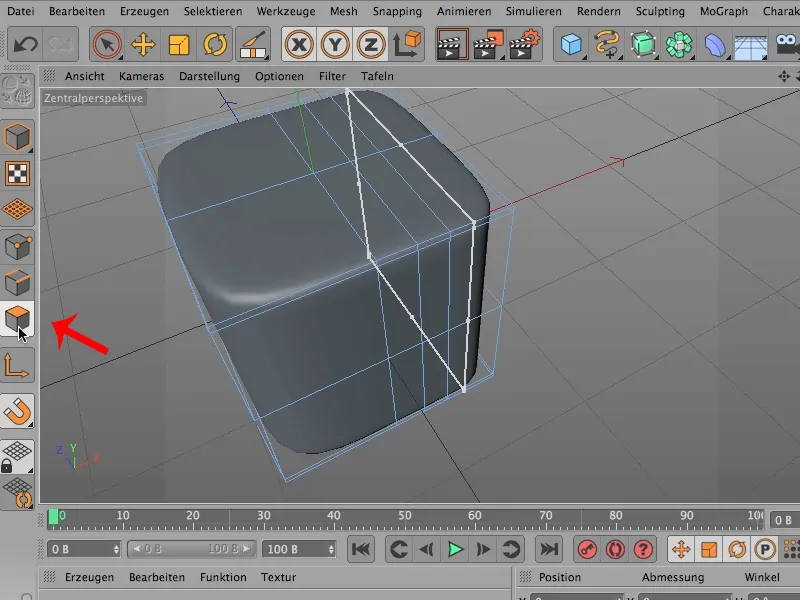Select the Live Selection tool
The image size is (800, 600).
(107, 44)
